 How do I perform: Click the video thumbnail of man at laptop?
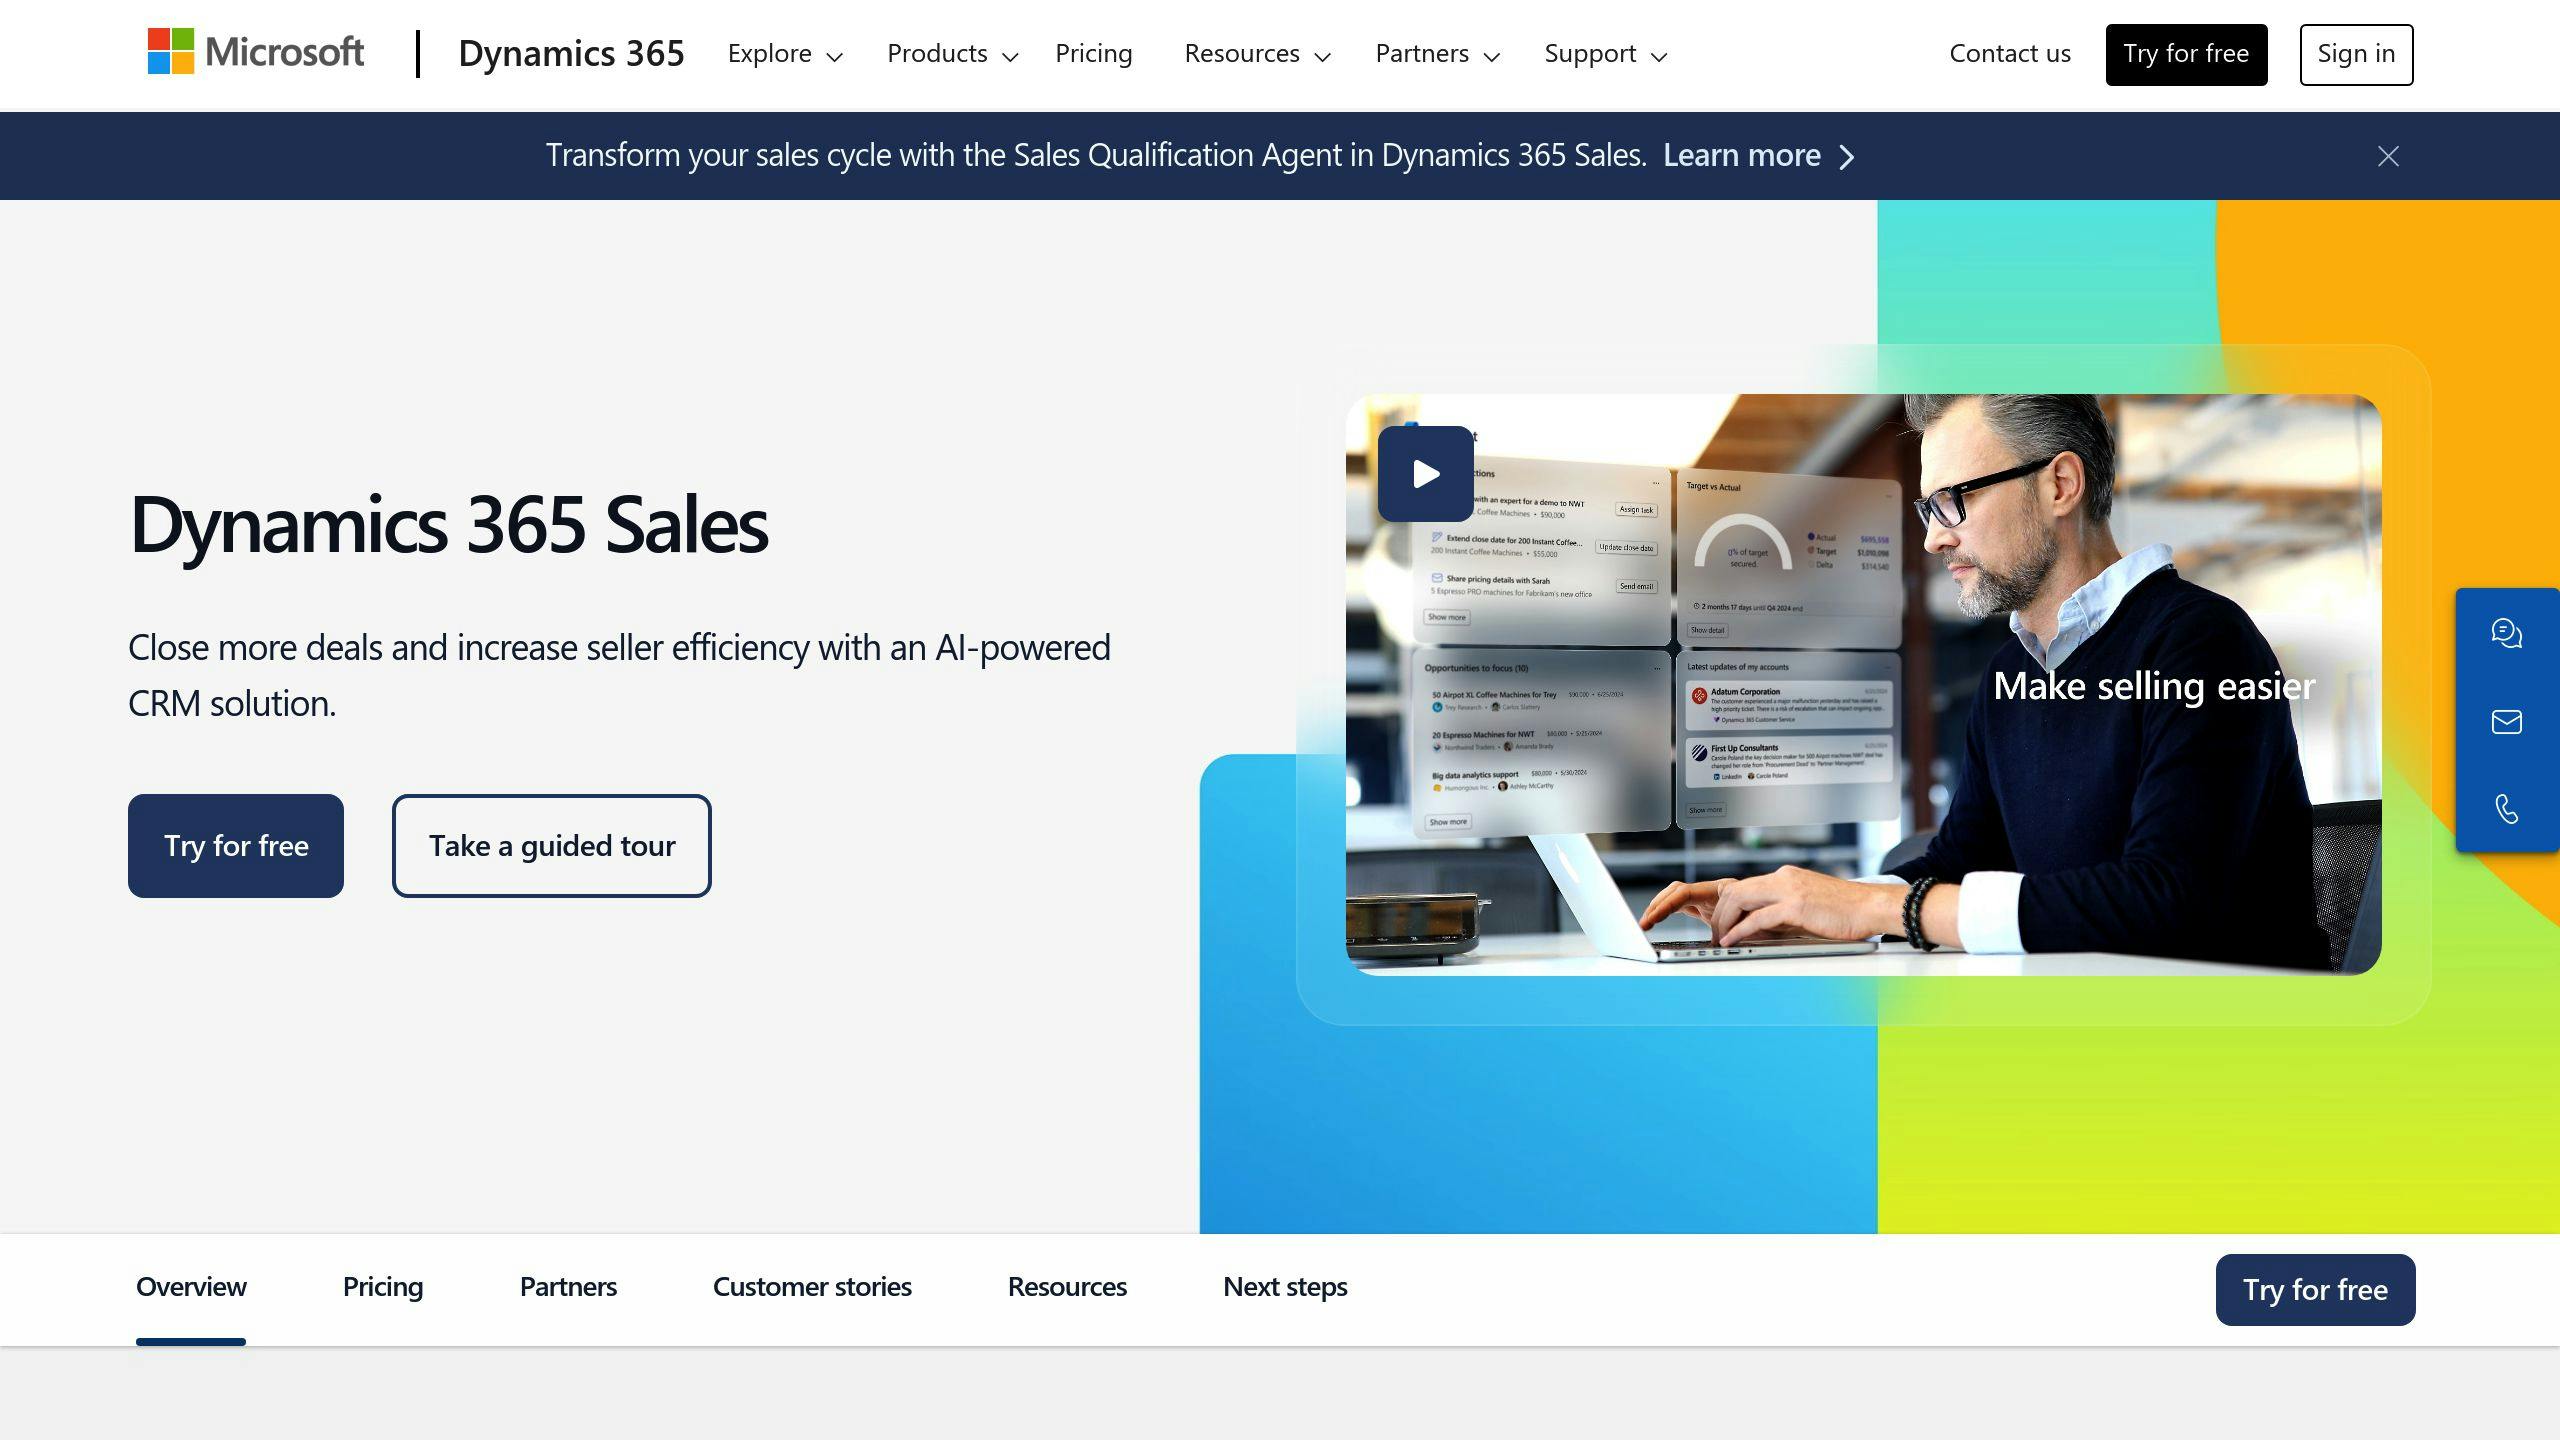pos(1863,684)
